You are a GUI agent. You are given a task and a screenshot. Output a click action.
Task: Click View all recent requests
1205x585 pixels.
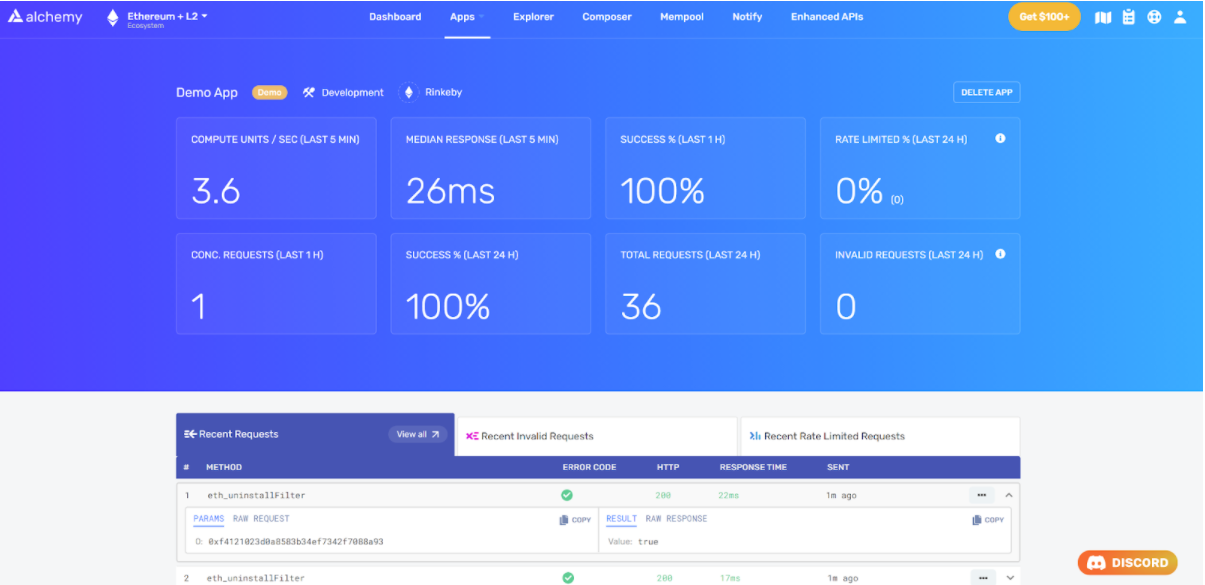pyautogui.click(x=417, y=434)
